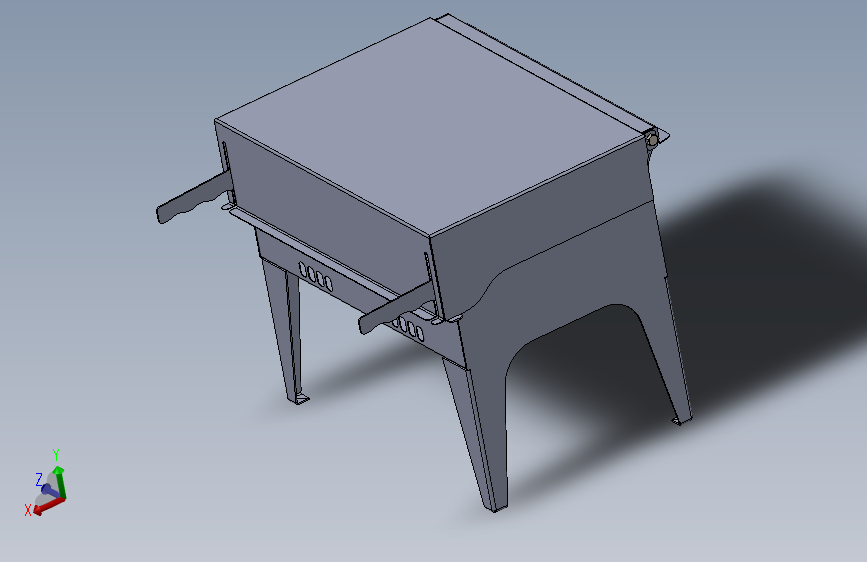Select the left wavy handle of the model
Viewport: 867px width, 562px height.
click(x=192, y=197)
